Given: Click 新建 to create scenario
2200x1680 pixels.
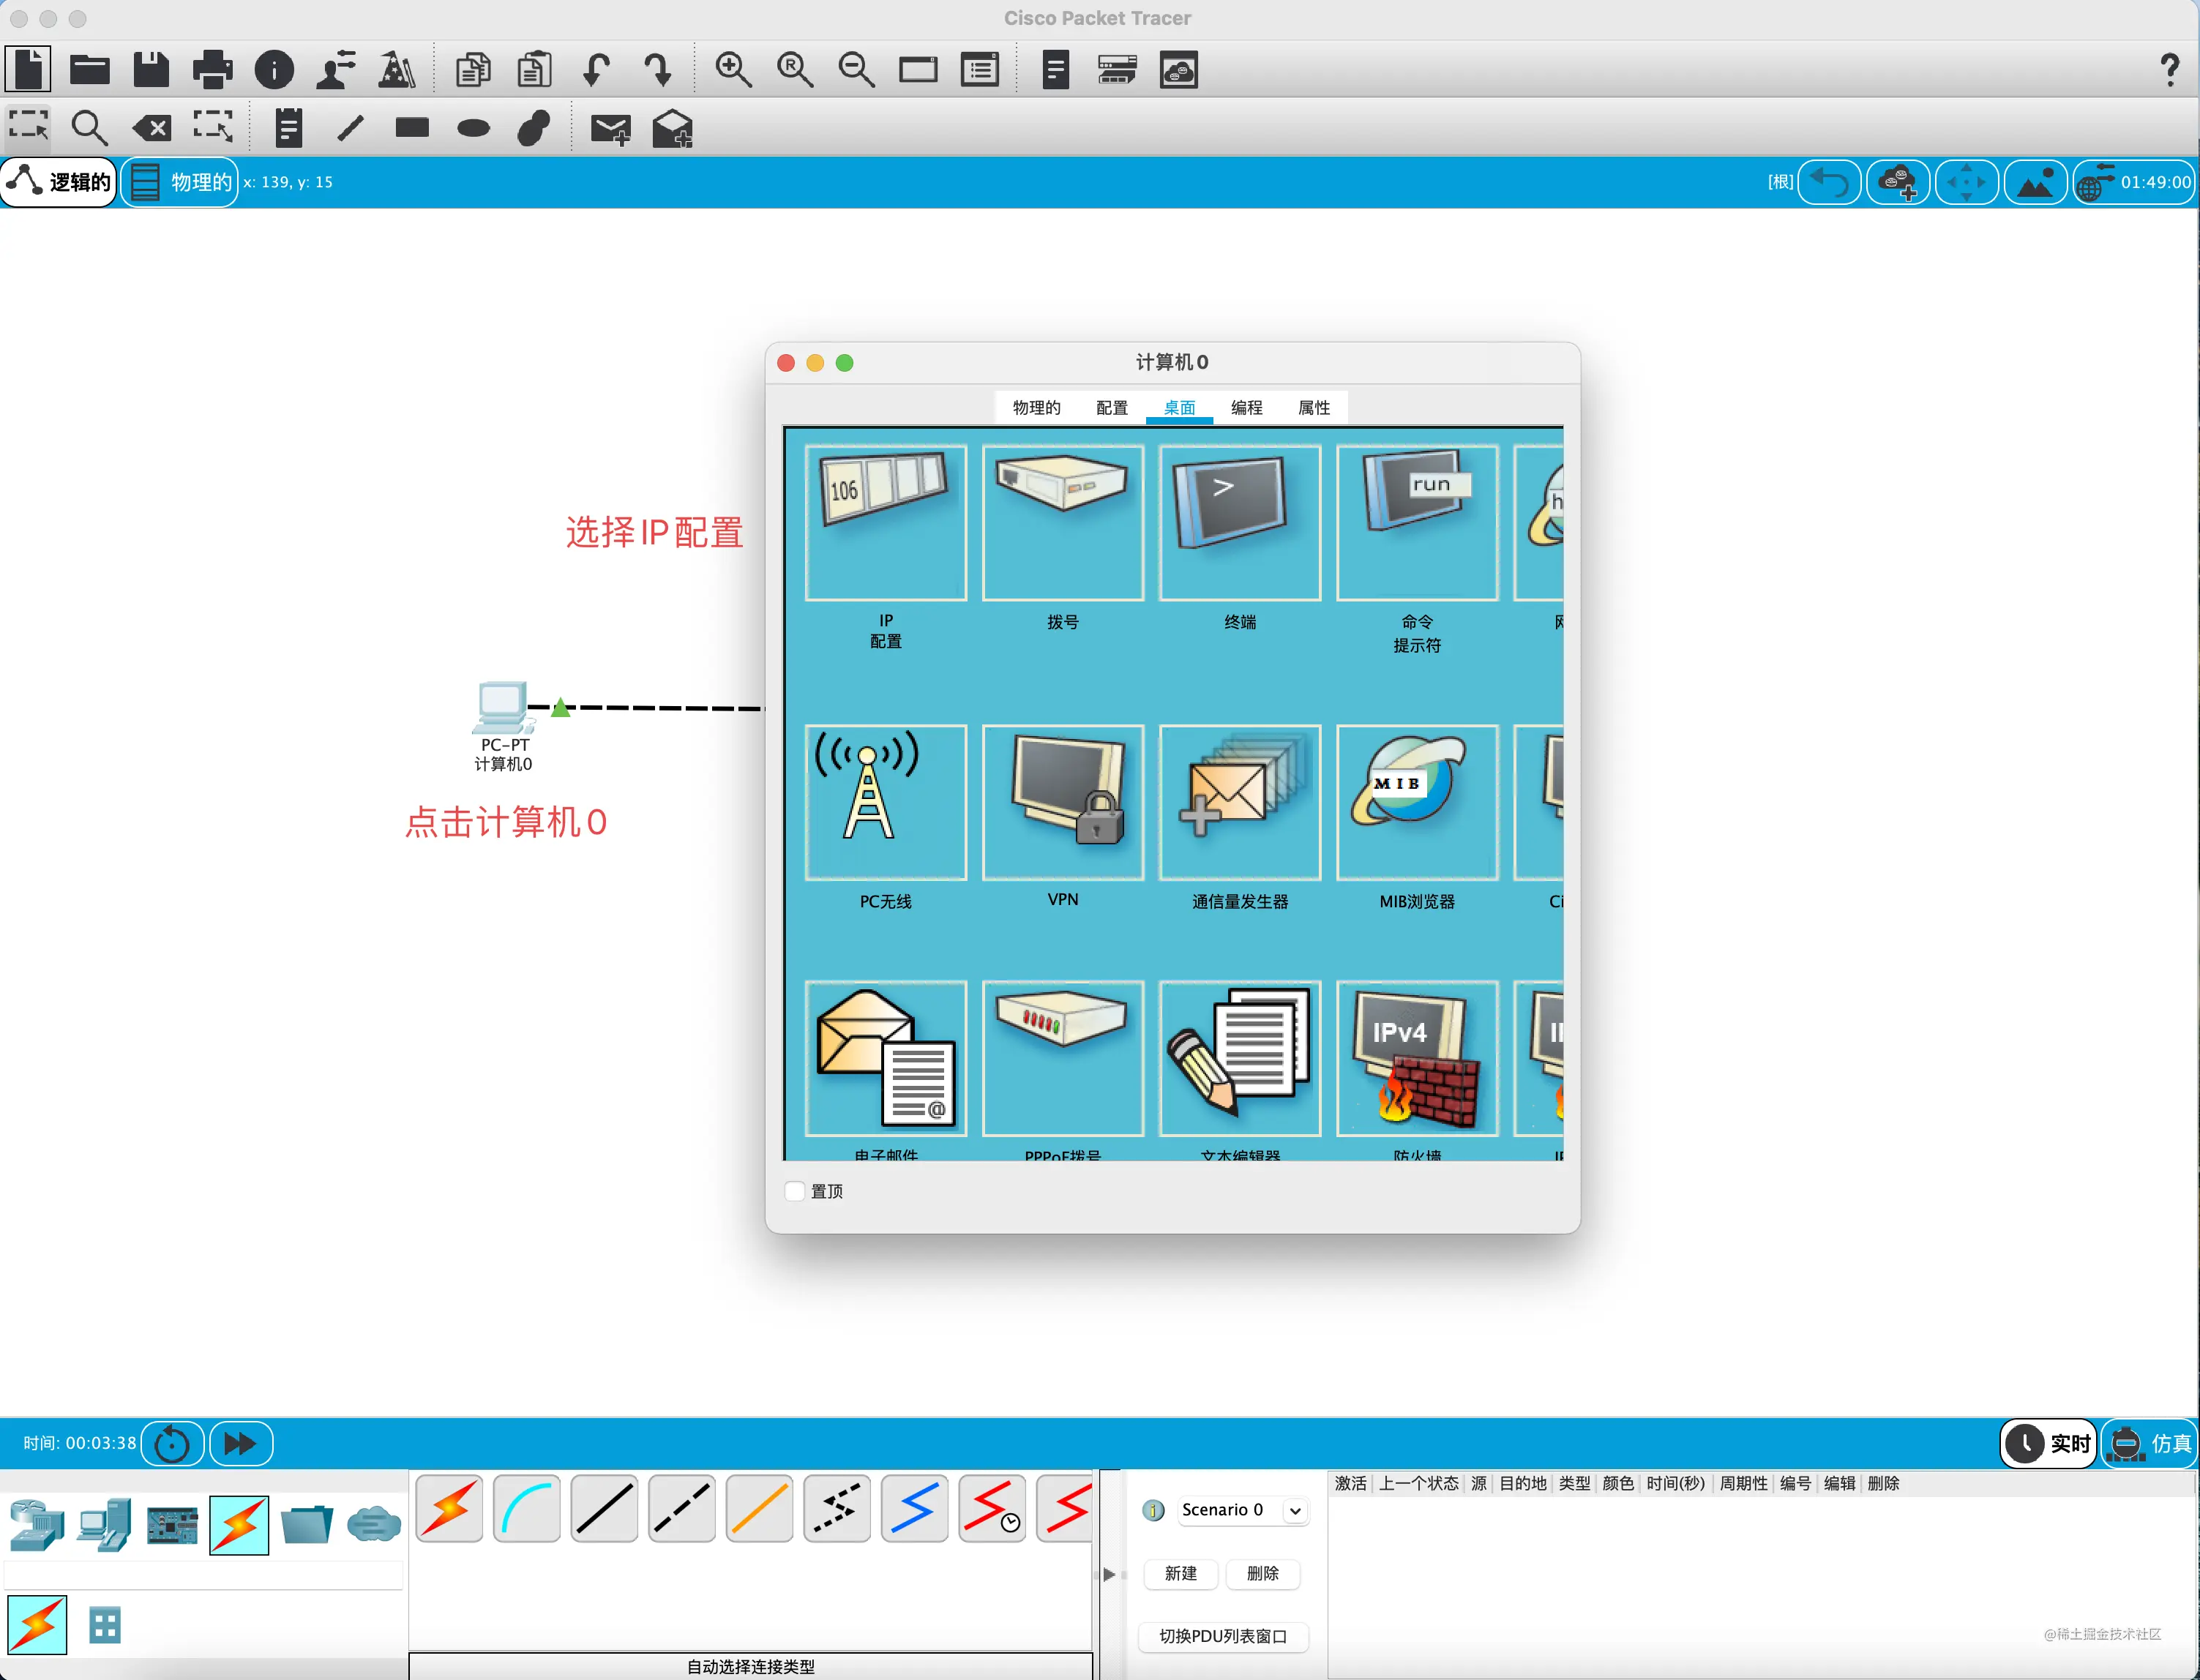Looking at the screenshot, I should tap(1180, 1573).
